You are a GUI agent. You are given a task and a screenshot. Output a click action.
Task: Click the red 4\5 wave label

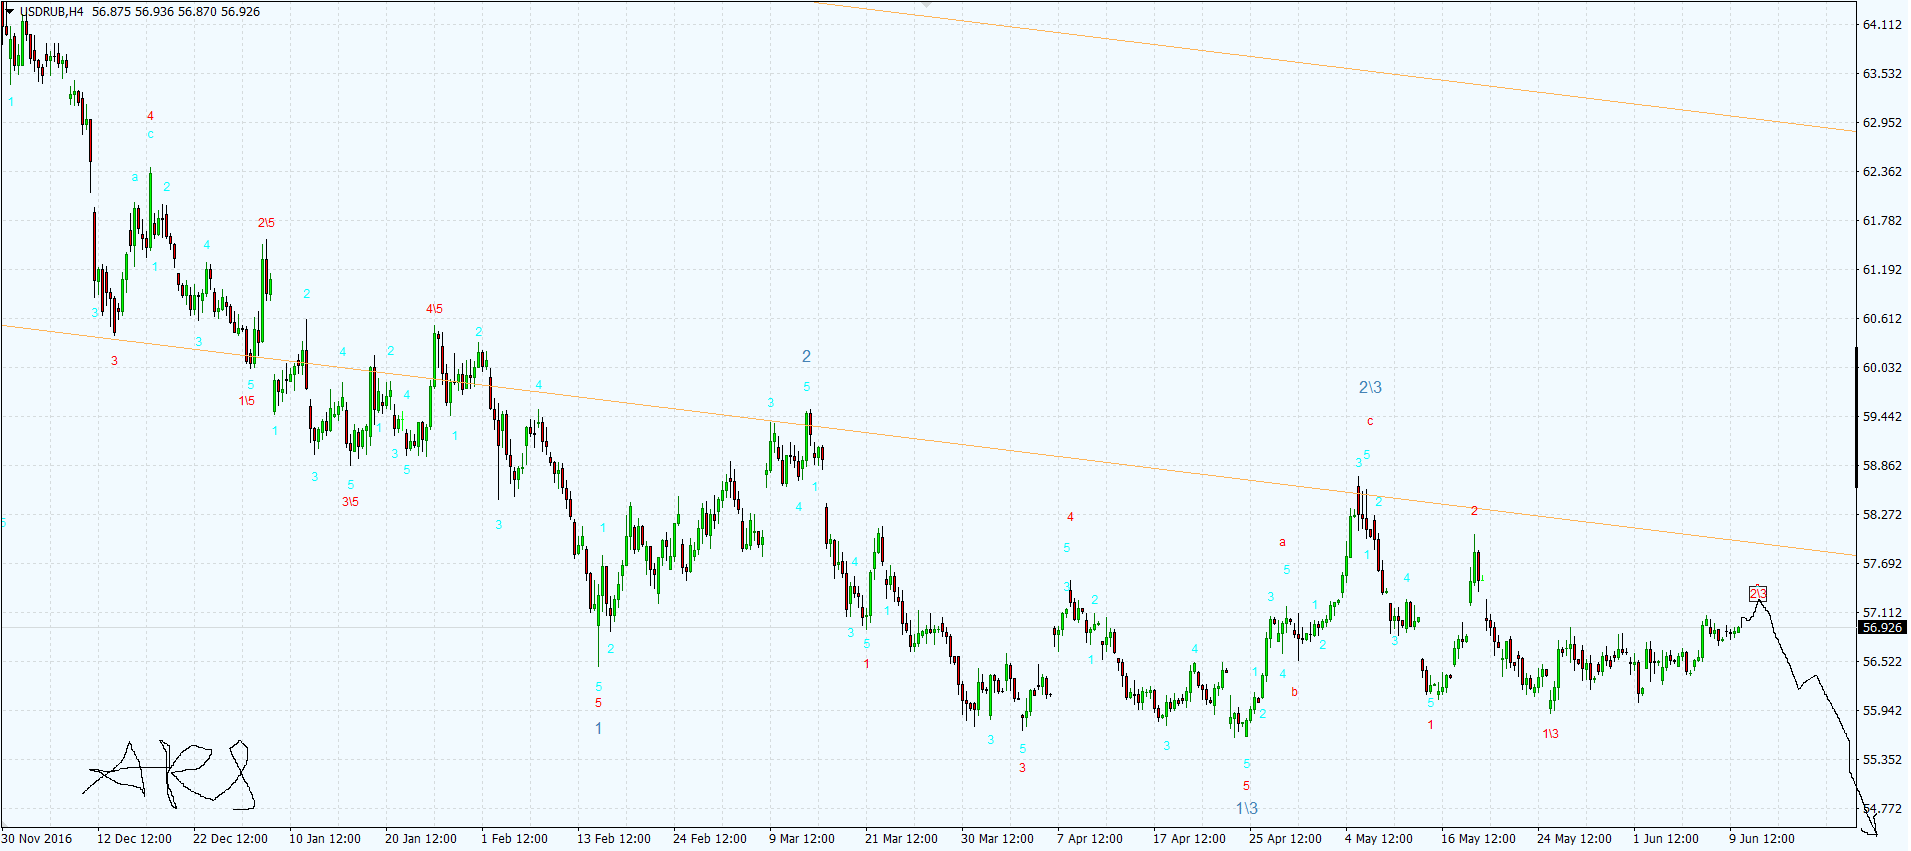pyautogui.click(x=434, y=309)
